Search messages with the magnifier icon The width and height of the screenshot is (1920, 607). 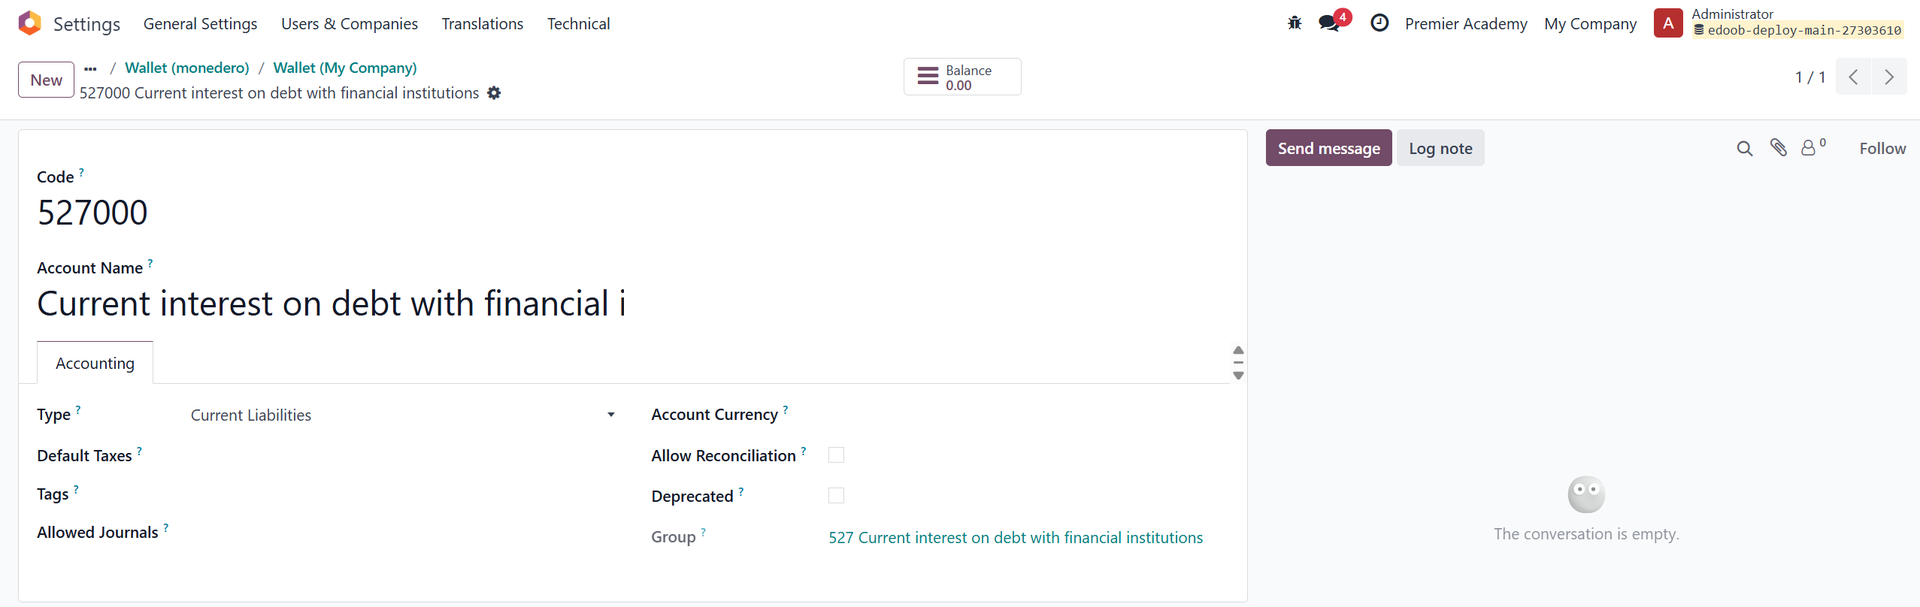click(x=1744, y=148)
